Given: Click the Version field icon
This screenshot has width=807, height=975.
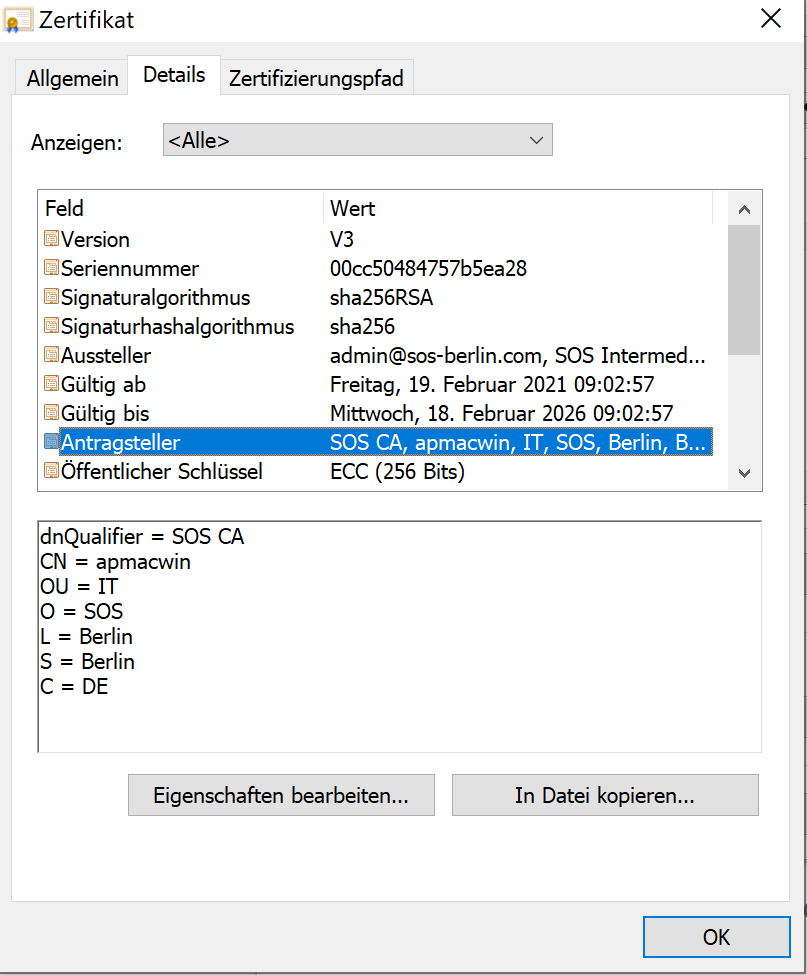Looking at the screenshot, I should coord(52,239).
